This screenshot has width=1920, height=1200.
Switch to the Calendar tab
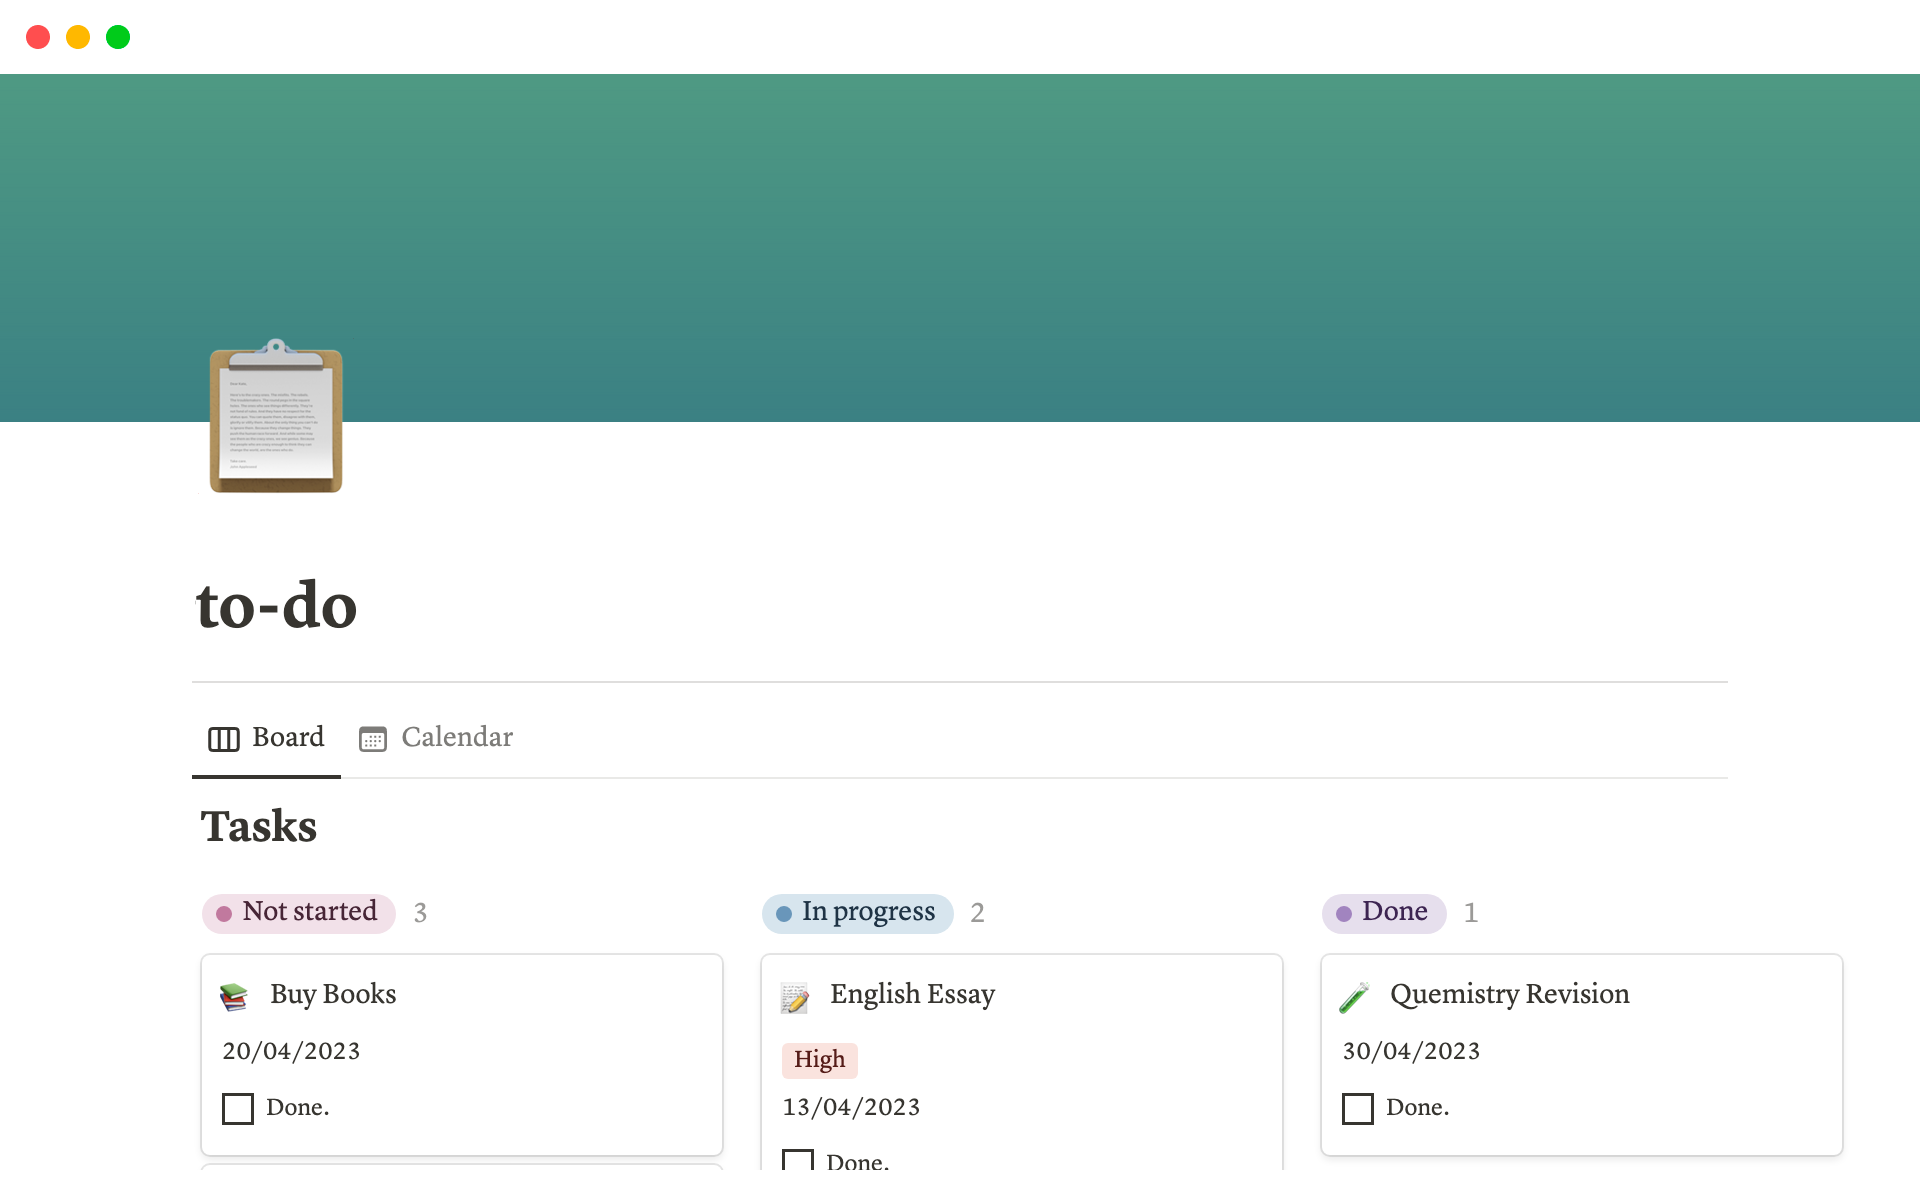[x=456, y=738]
